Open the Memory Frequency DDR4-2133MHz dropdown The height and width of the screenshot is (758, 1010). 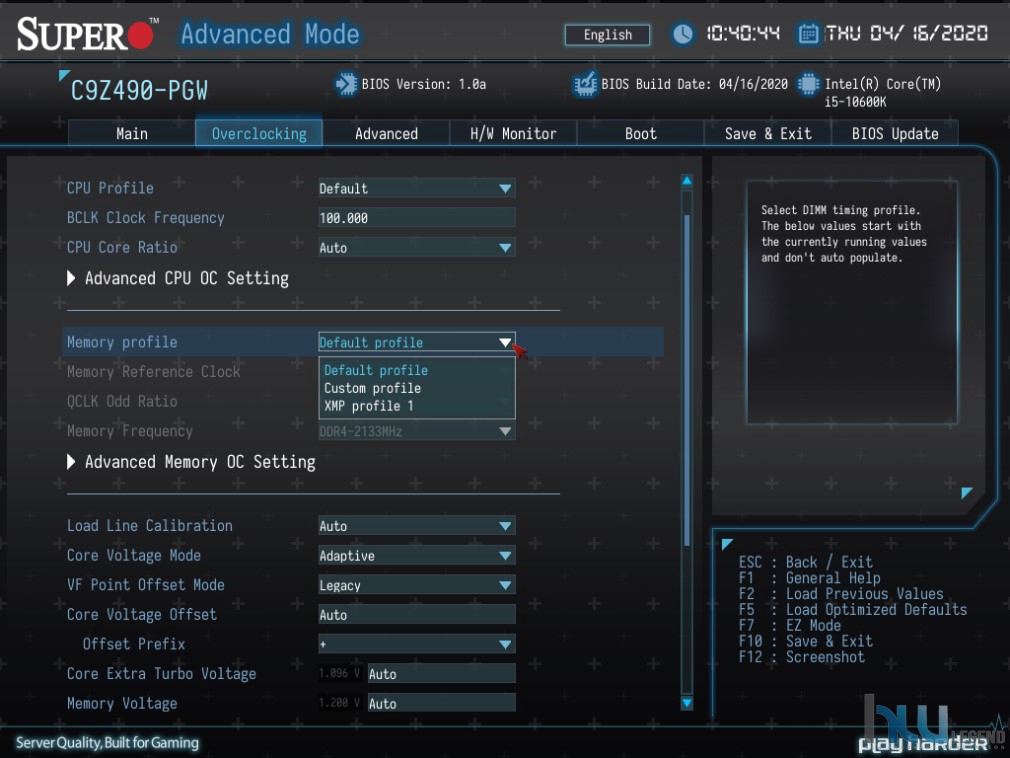tap(417, 431)
